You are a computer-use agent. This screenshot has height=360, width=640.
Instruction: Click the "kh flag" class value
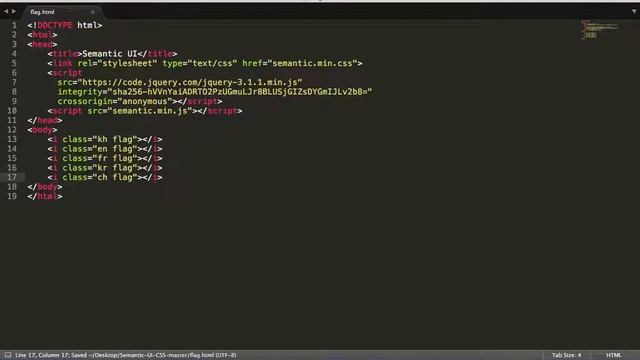coord(115,139)
